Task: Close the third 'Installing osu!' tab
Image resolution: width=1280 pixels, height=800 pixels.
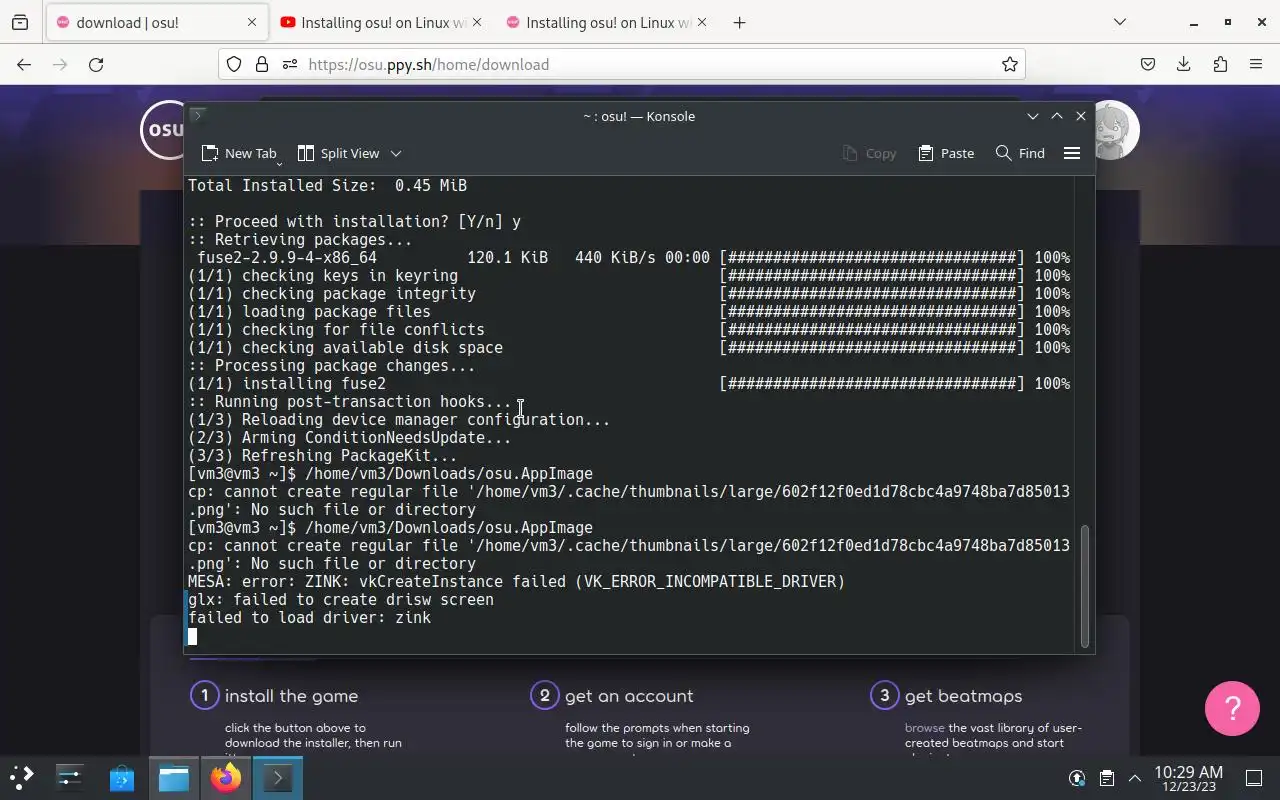Action: [x=701, y=22]
